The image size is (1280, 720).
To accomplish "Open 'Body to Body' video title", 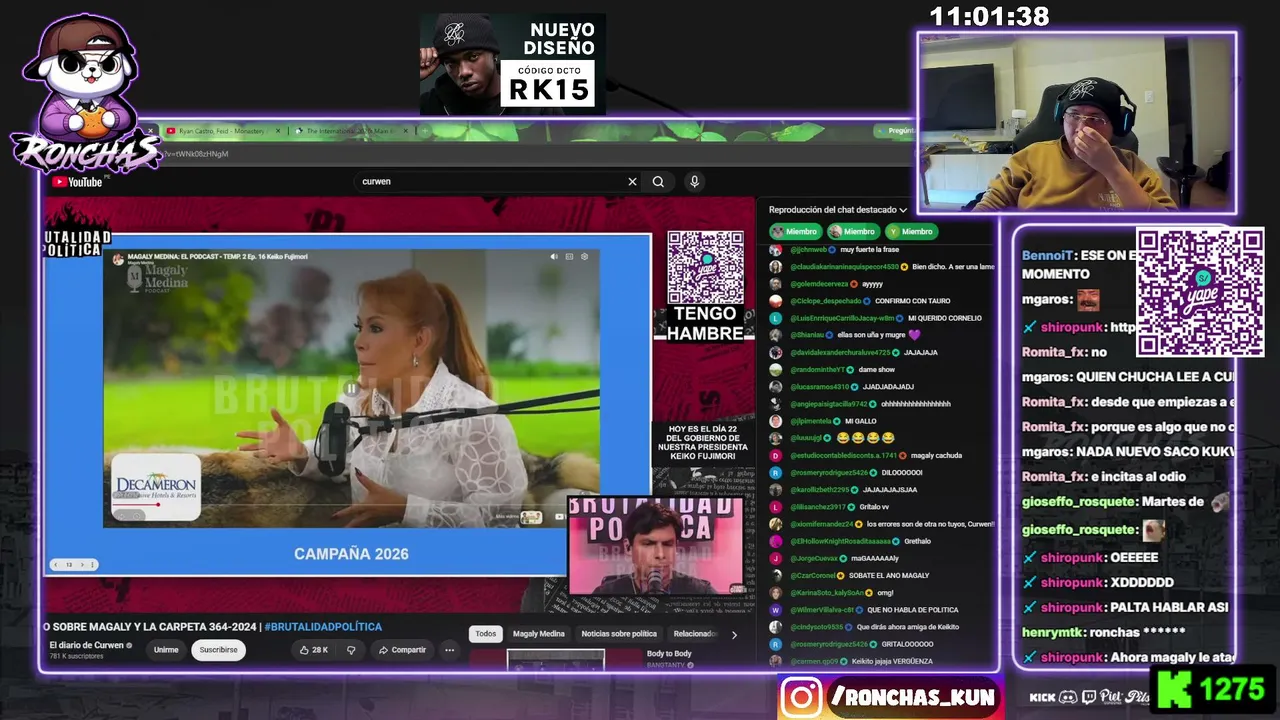I will point(669,654).
